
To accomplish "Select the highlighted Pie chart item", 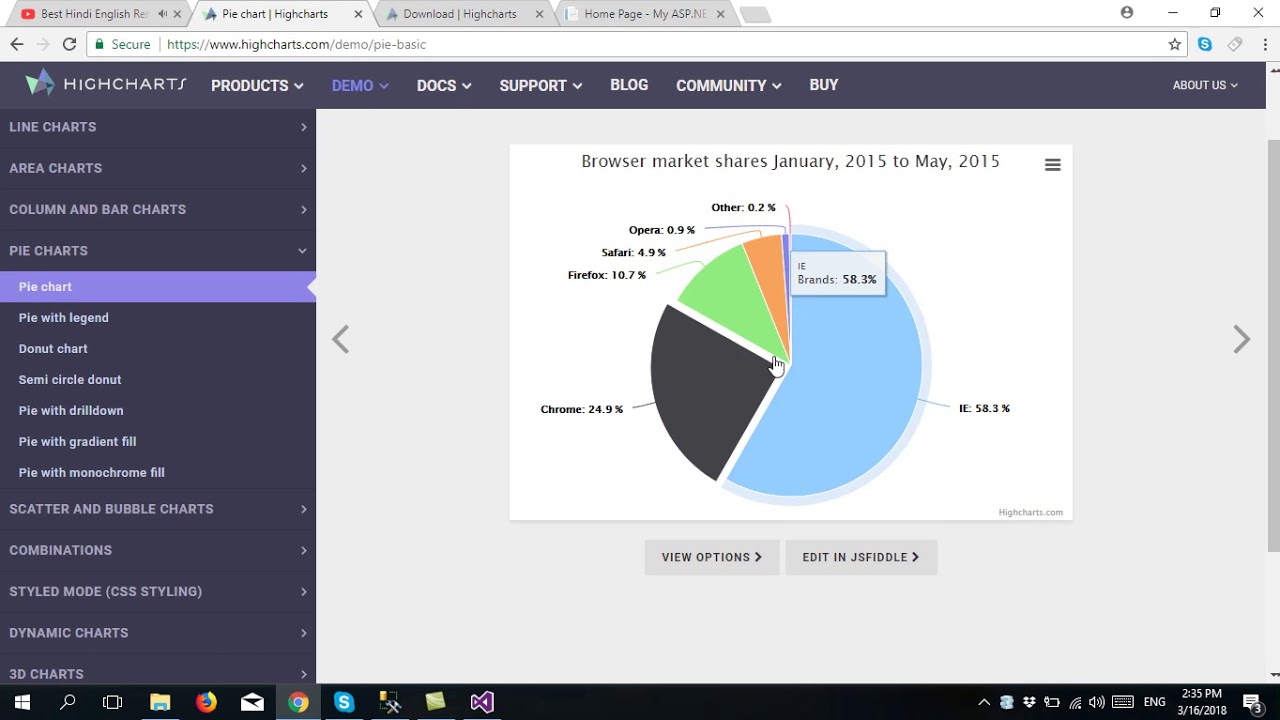I will [x=158, y=286].
